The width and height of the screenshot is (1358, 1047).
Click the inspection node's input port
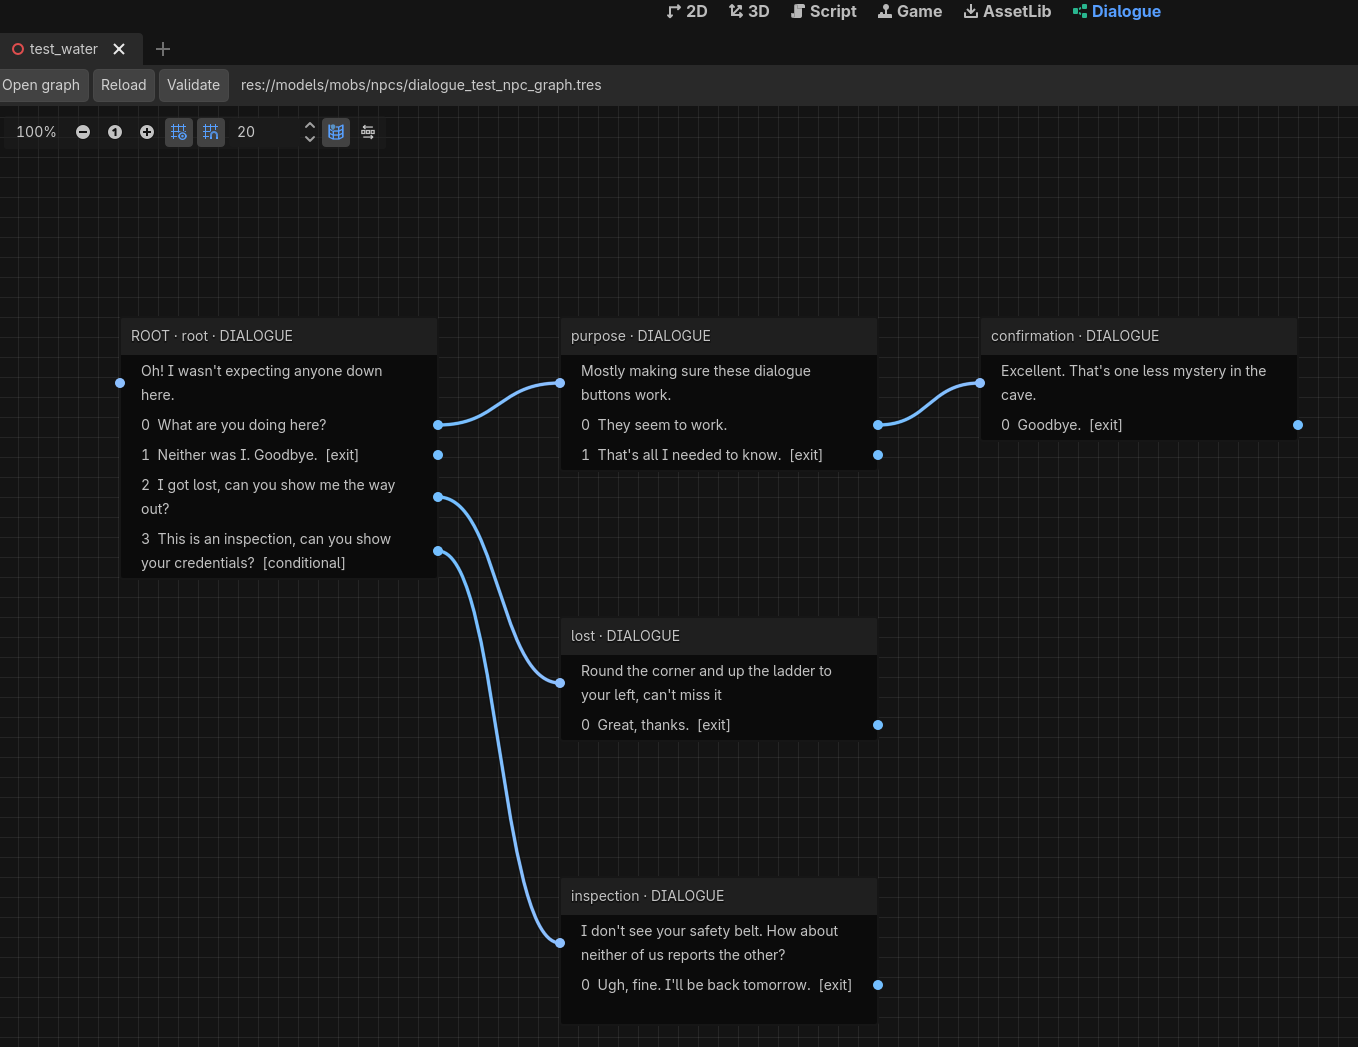(560, 943)
